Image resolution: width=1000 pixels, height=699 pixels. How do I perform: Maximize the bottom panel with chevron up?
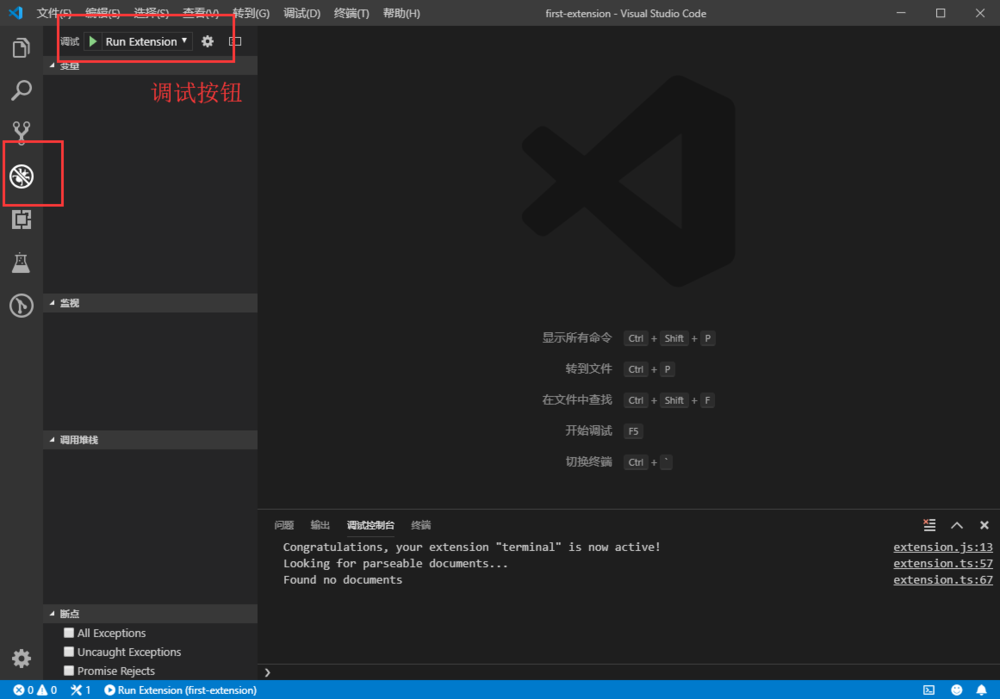point(957,525)
